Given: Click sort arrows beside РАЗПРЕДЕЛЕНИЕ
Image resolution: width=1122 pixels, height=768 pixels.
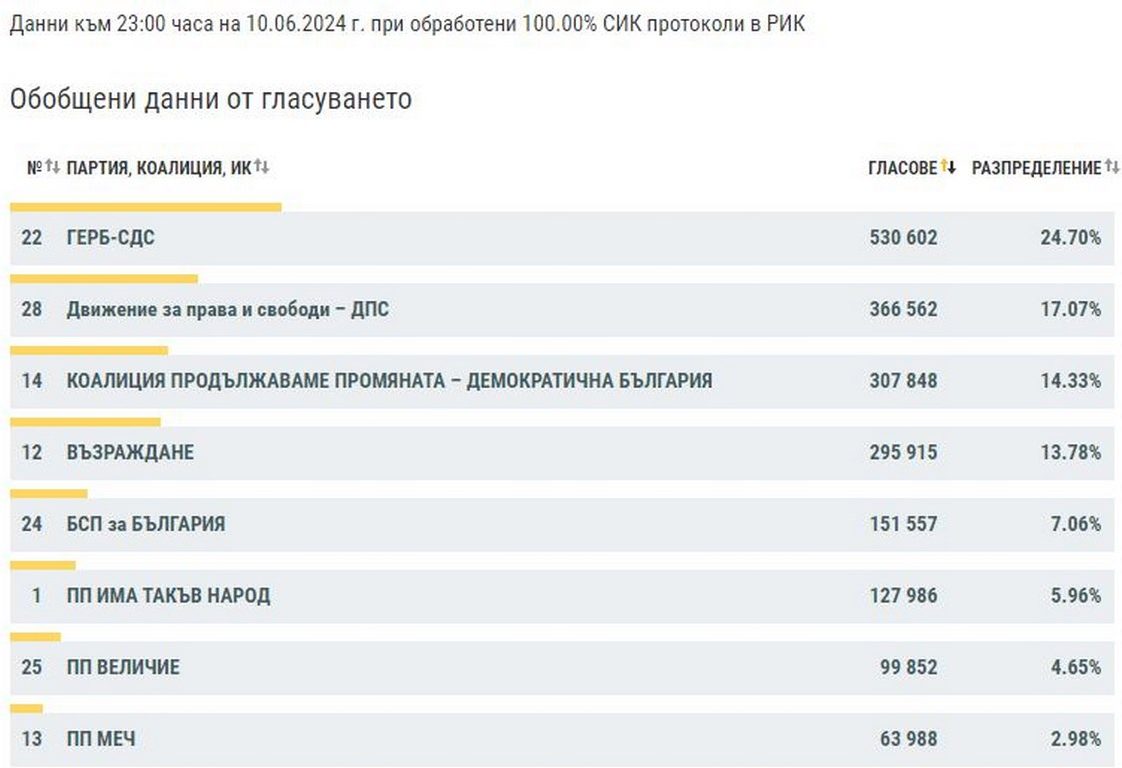Looking at the screenshot, I should (1112, 167).
